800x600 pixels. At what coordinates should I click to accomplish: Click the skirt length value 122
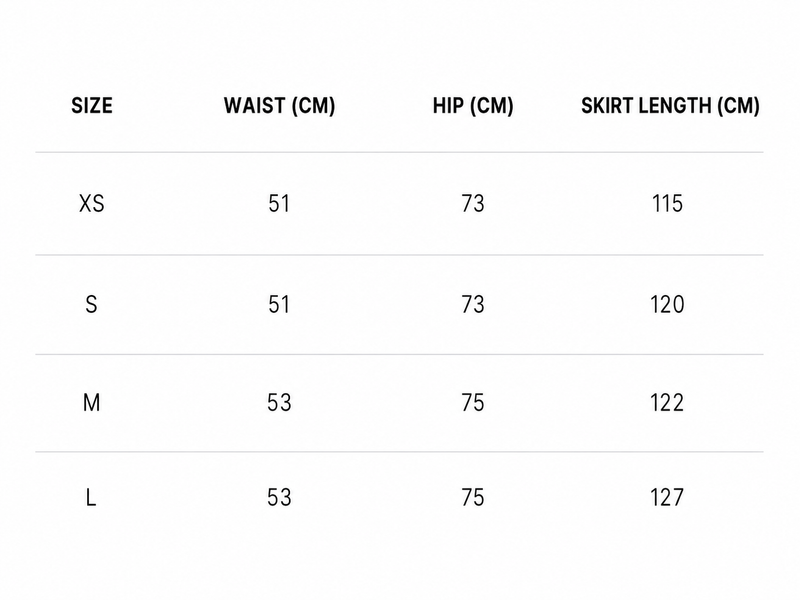(x=667, y=403)
